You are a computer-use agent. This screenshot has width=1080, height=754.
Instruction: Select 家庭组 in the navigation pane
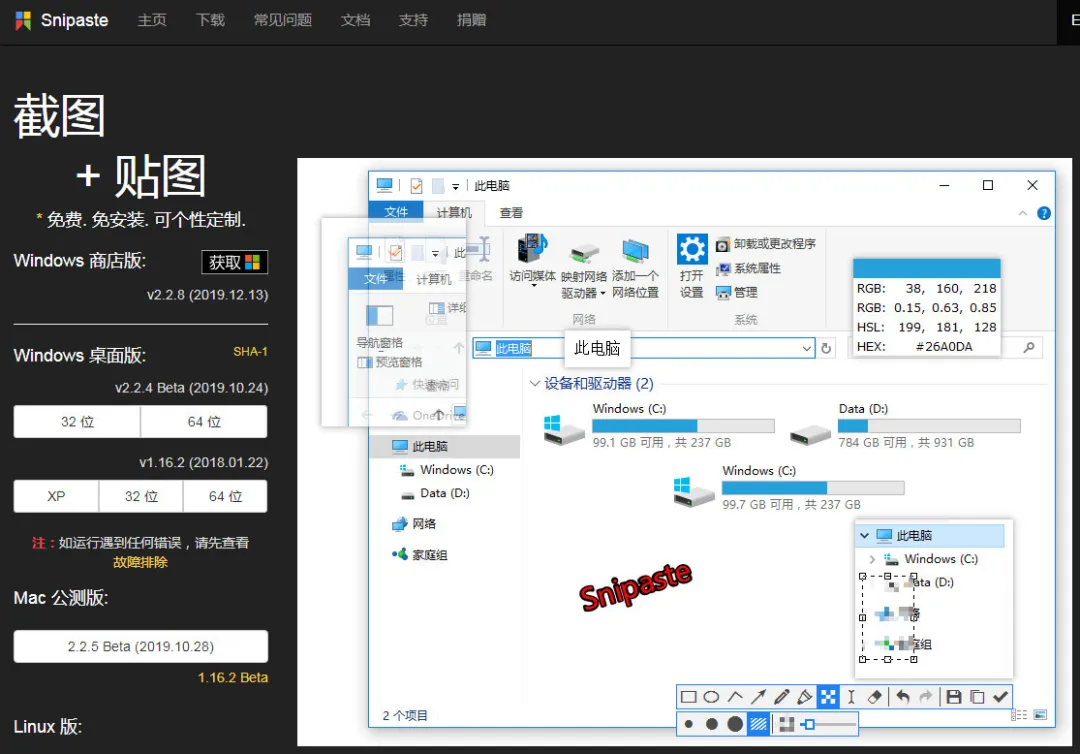(x=420, y=555)
